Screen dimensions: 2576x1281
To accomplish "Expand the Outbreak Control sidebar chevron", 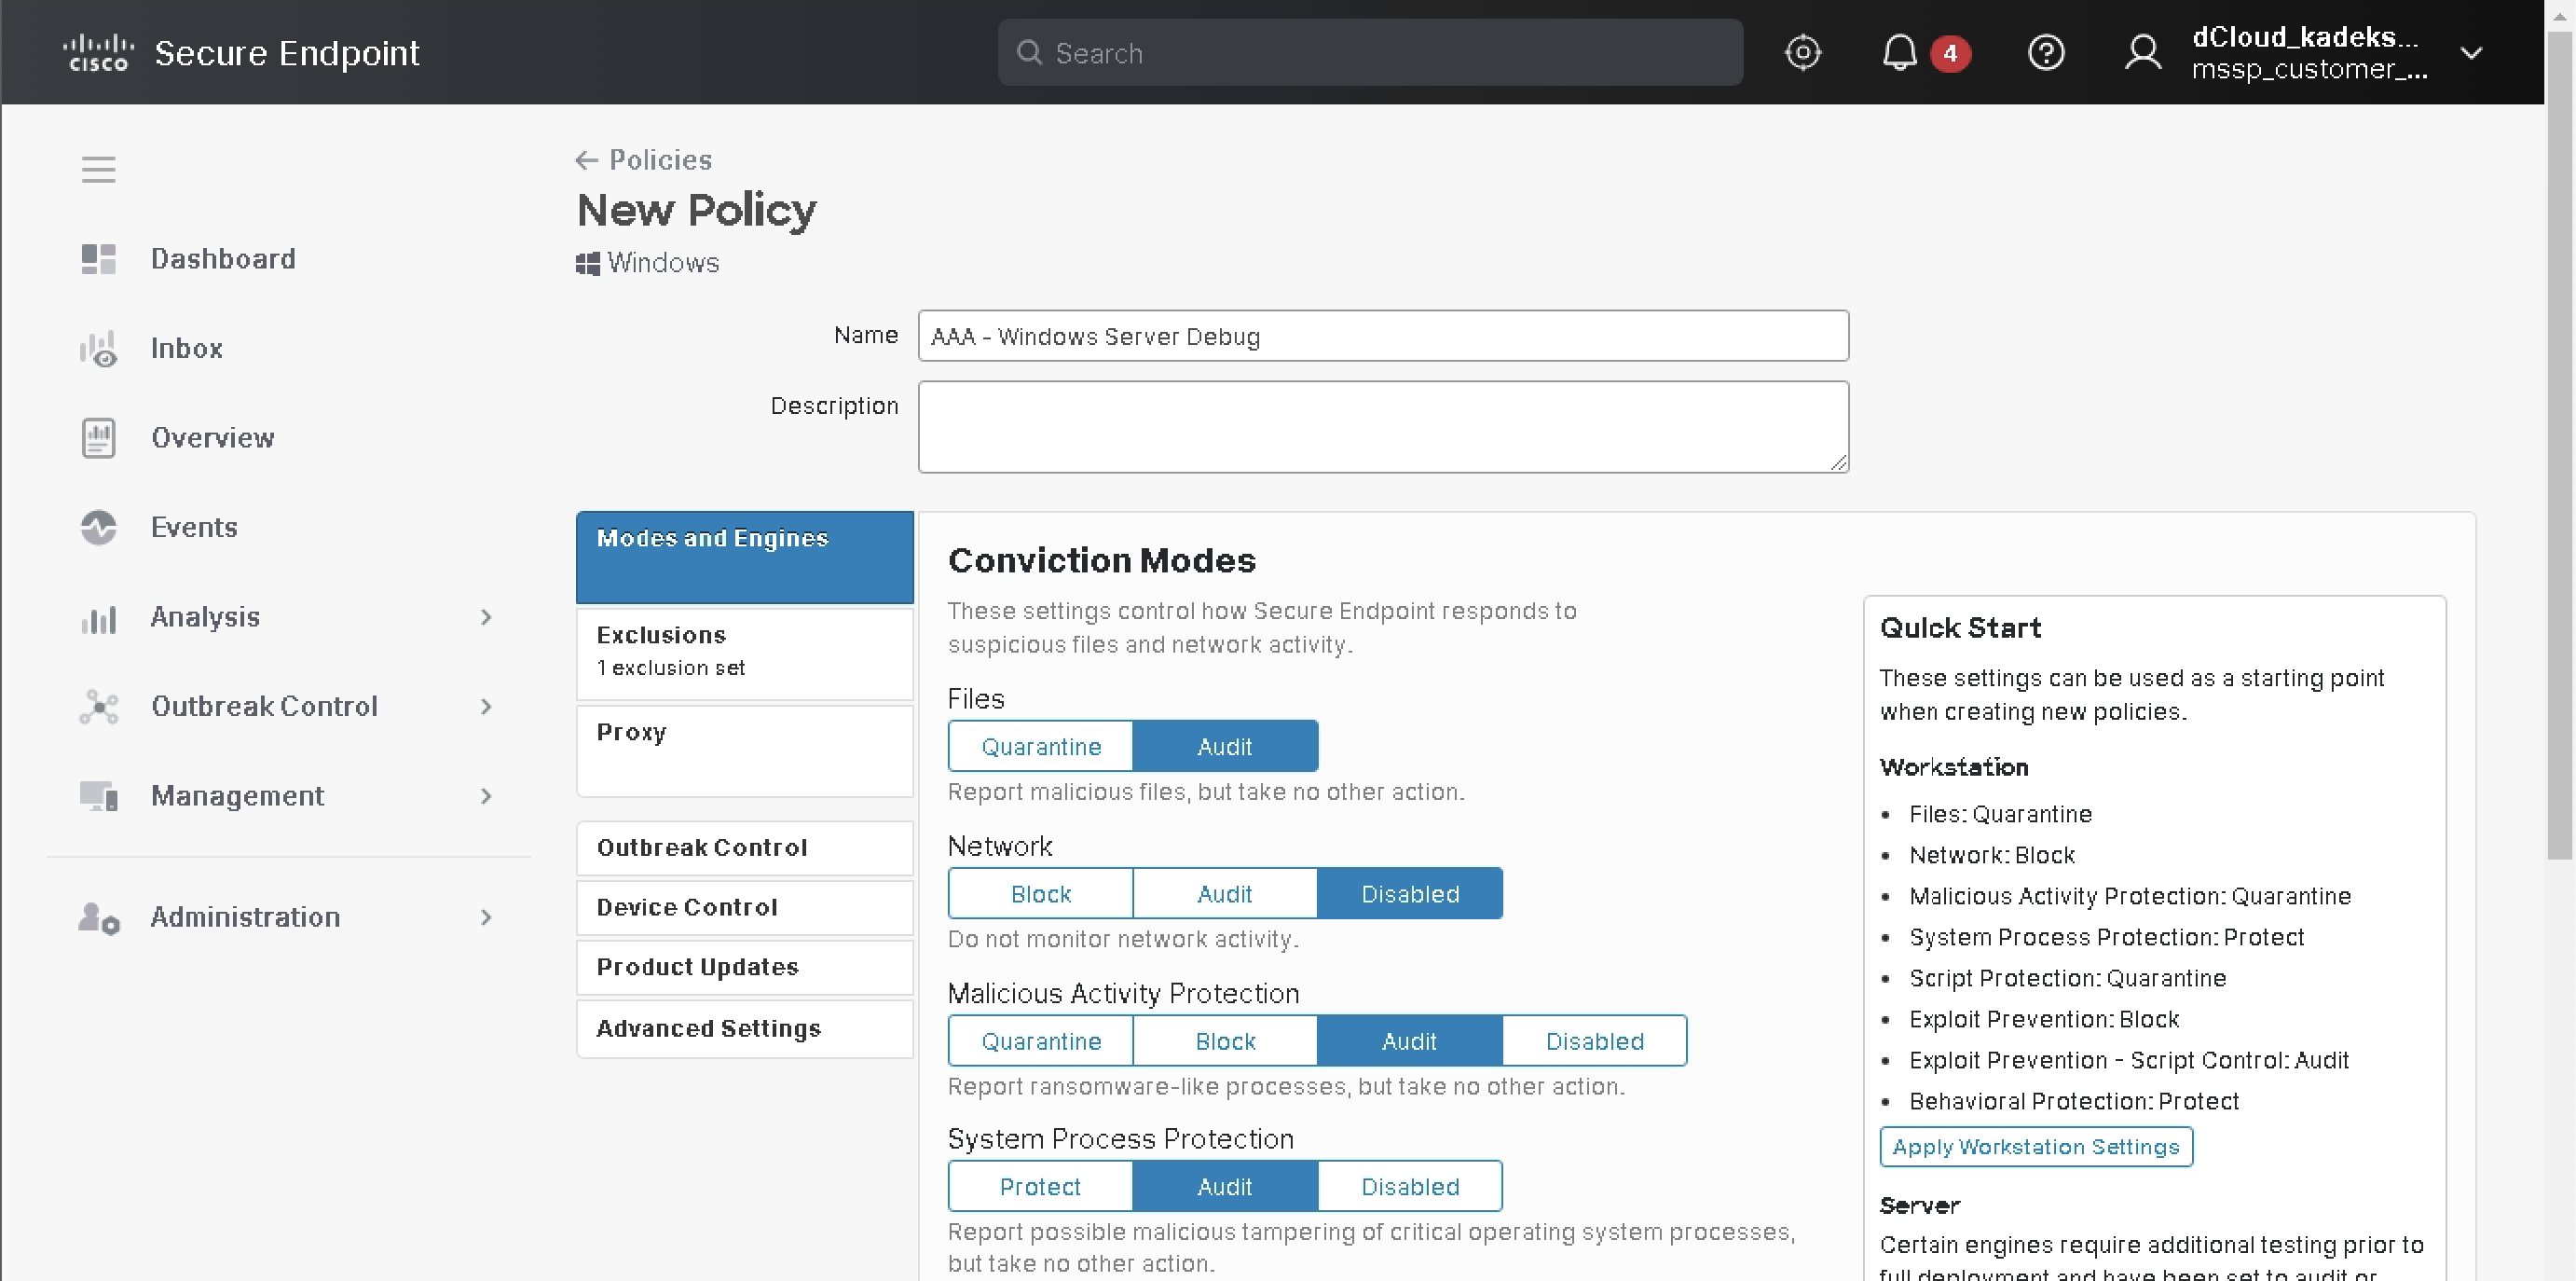I will [486, 706].
